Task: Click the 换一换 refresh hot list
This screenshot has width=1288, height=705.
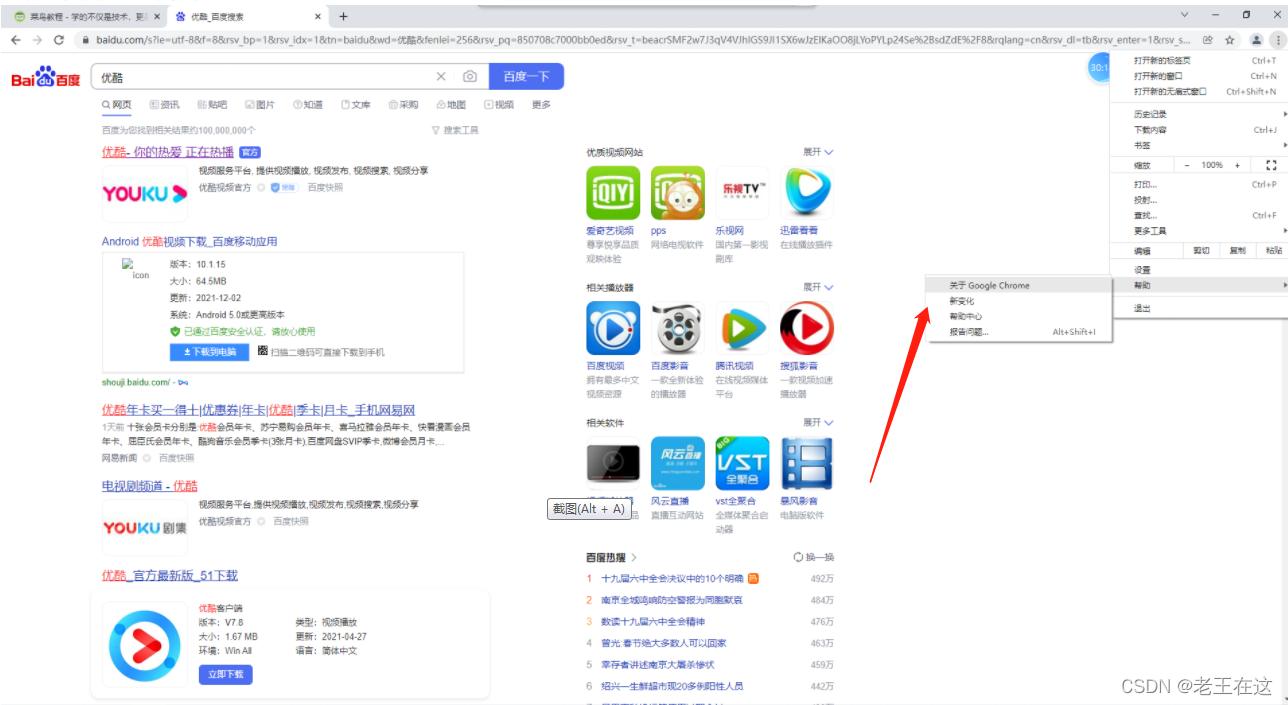Action: (813, 557)
